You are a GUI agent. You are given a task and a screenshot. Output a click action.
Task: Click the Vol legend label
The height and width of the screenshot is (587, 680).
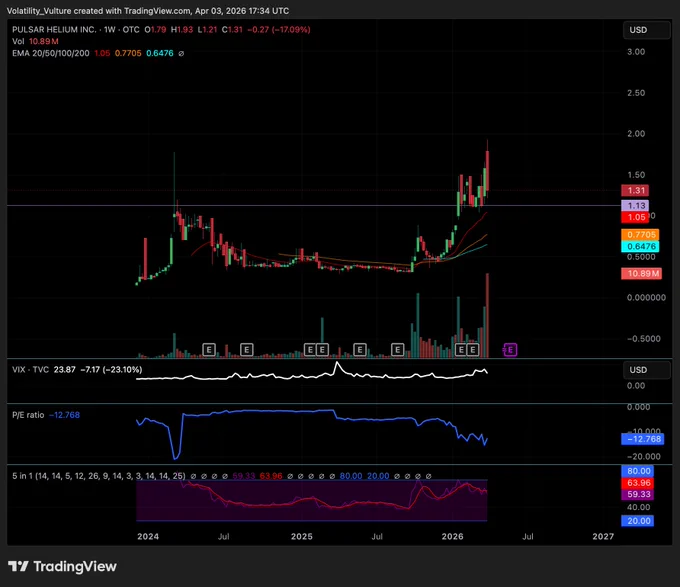point(18,41)
